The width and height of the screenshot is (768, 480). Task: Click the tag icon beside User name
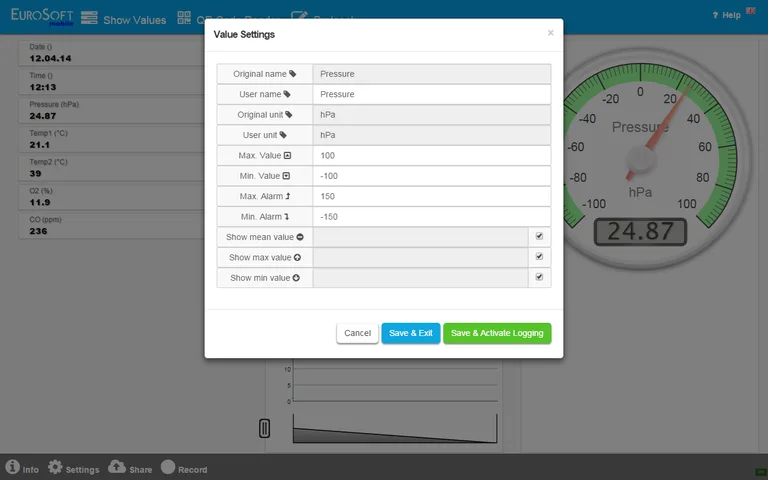[287, 94]
